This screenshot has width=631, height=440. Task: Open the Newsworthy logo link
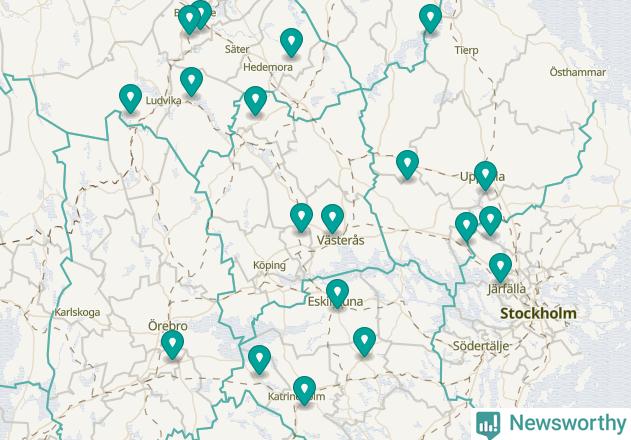click(x=551, y=424)
